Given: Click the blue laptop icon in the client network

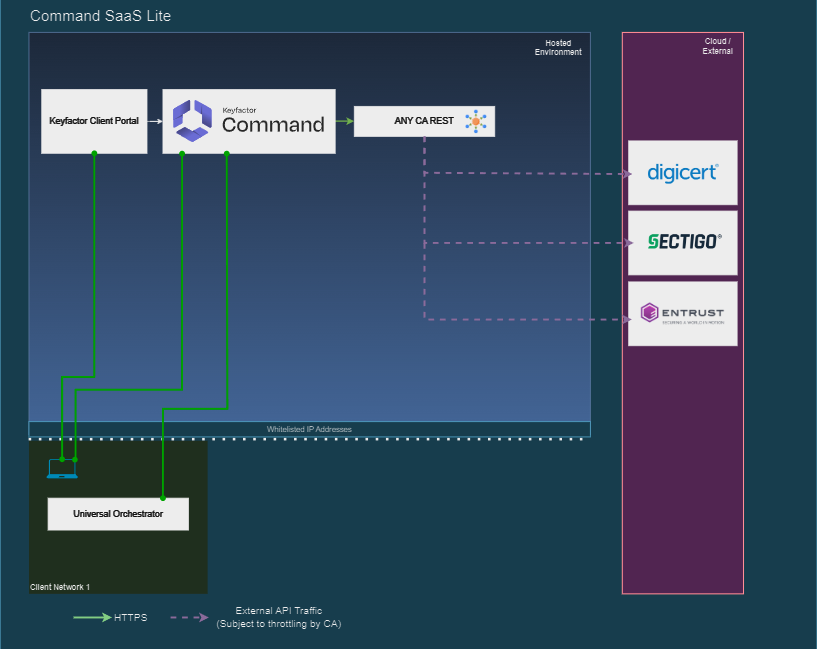Looking at the screenshot, I should [62, 468].
